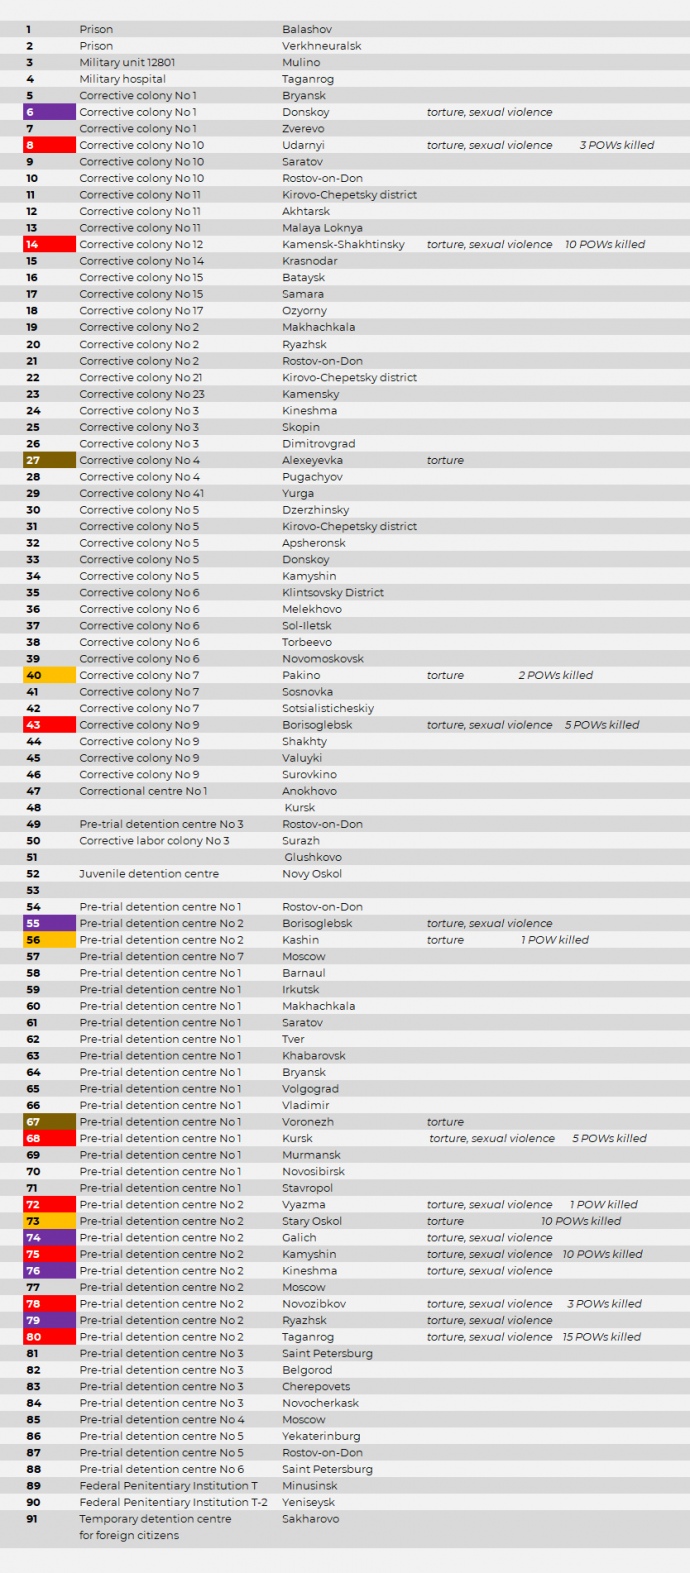This screenshot has height=1573, width=690.
Task: Select the Military hospital entry
Action: 122,79
